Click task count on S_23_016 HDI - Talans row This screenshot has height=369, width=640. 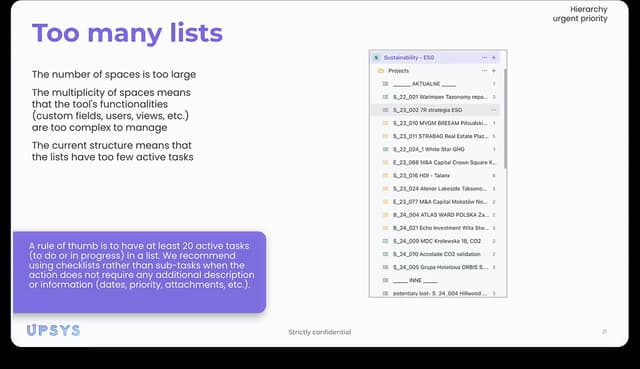tap(494, 175)
